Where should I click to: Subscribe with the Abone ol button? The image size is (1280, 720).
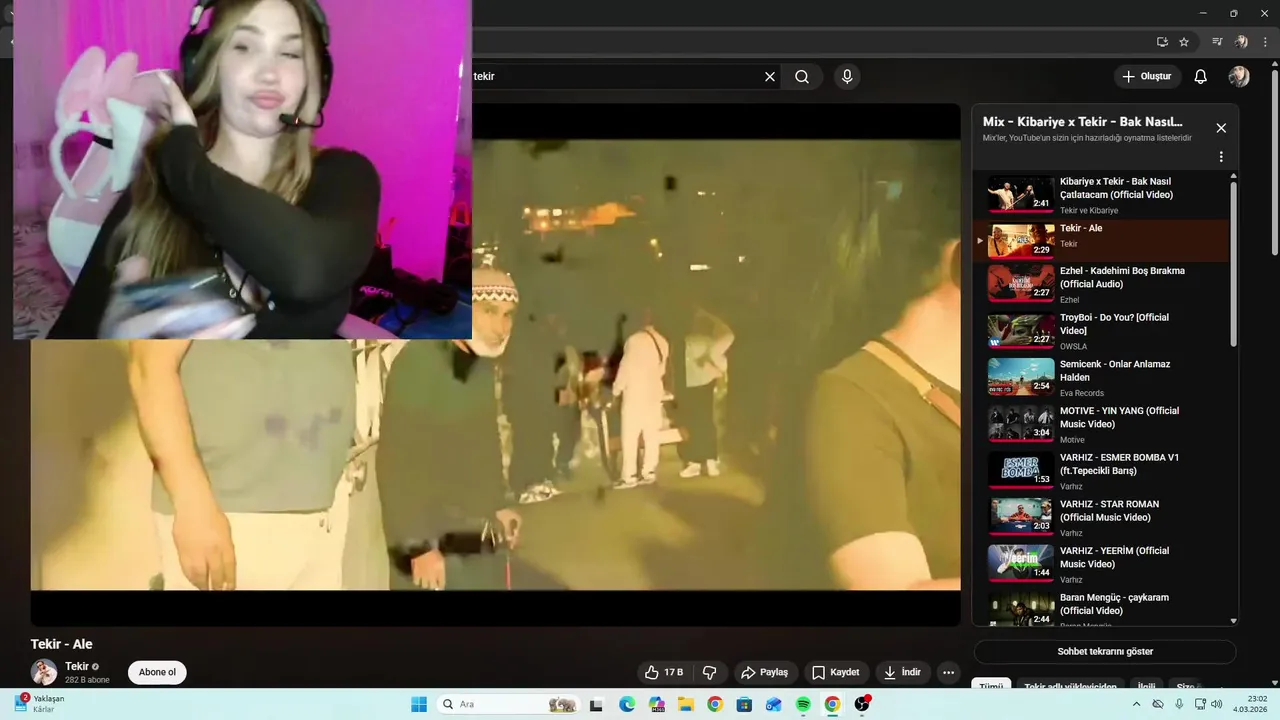(x=157, y=672)
